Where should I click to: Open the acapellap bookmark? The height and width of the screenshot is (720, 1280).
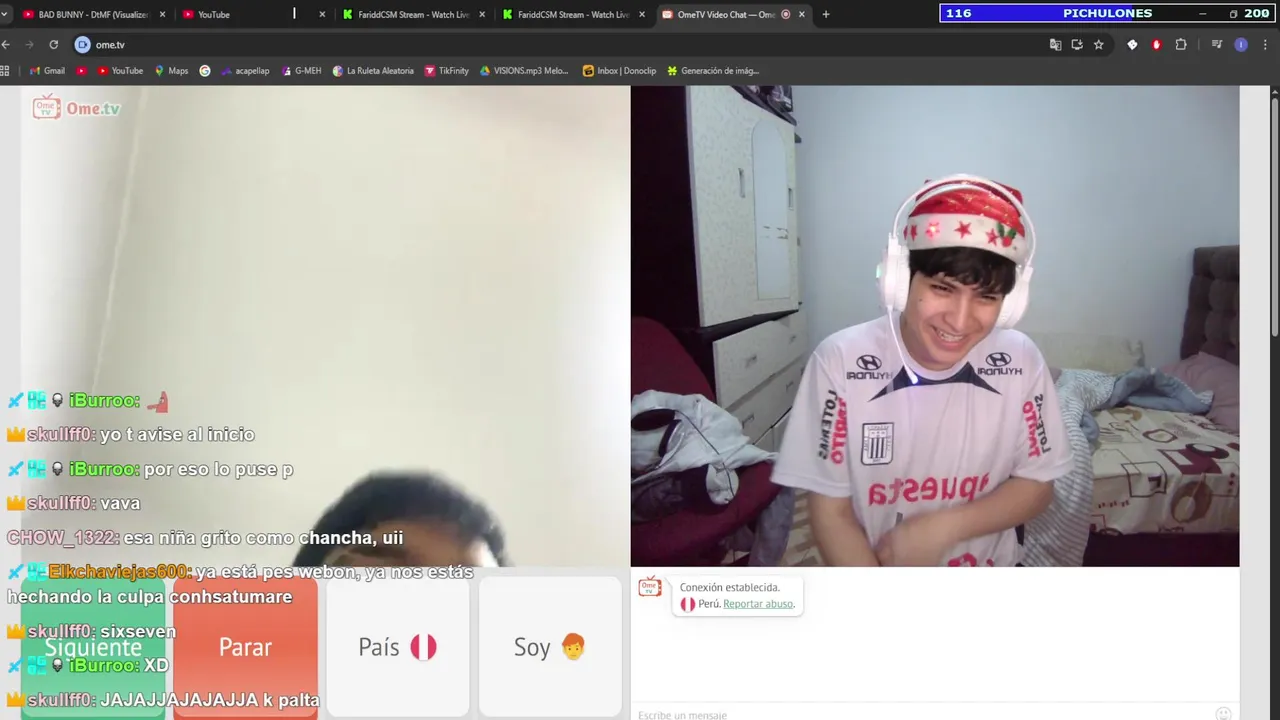(245, 71)
